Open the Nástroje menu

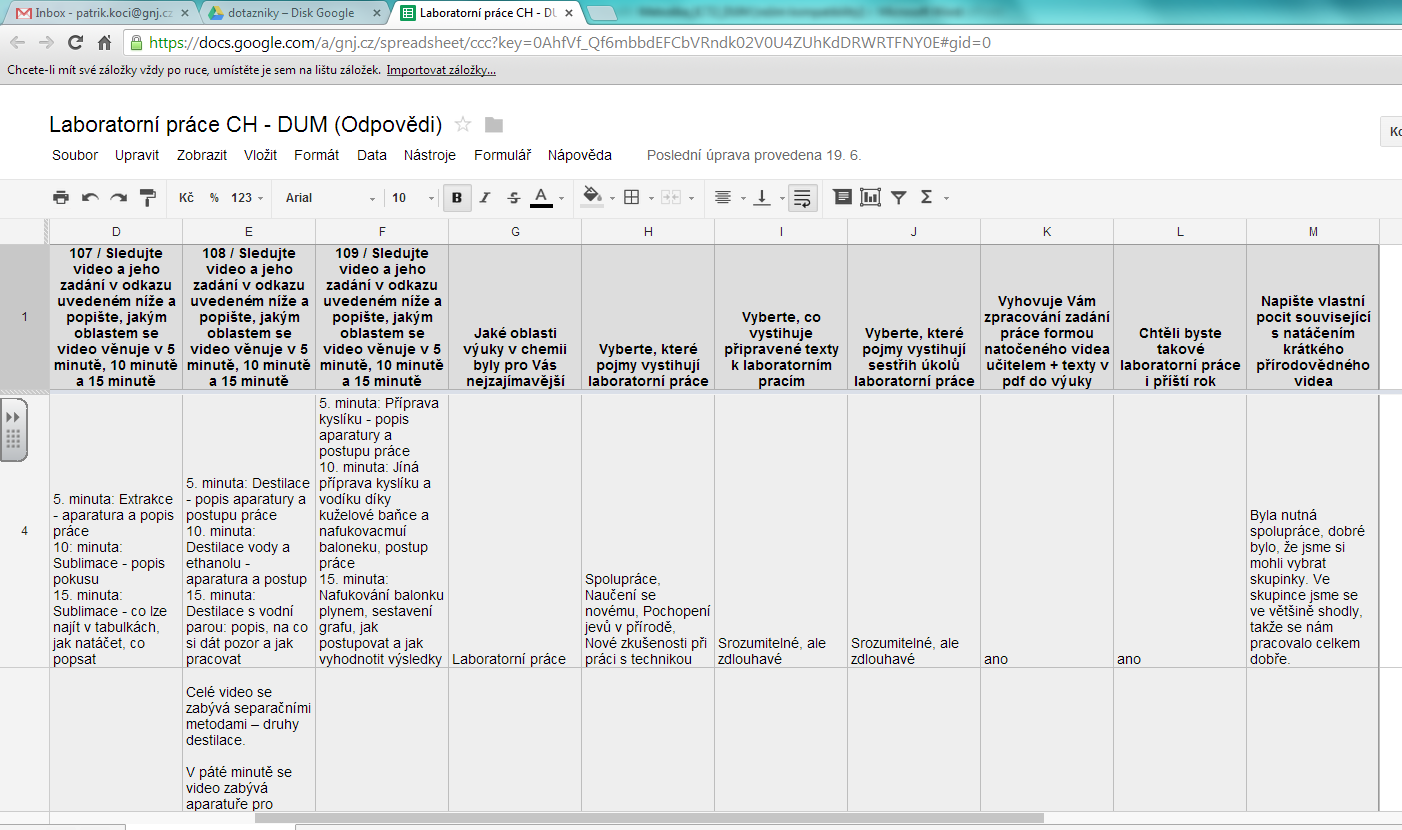click(430, 155)
